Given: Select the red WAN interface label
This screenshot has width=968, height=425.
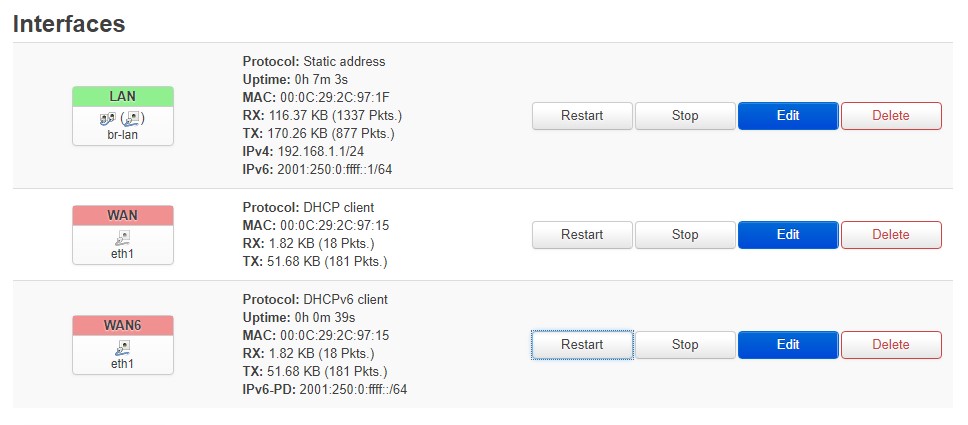Looking at the screenshot, I should 122,215.
